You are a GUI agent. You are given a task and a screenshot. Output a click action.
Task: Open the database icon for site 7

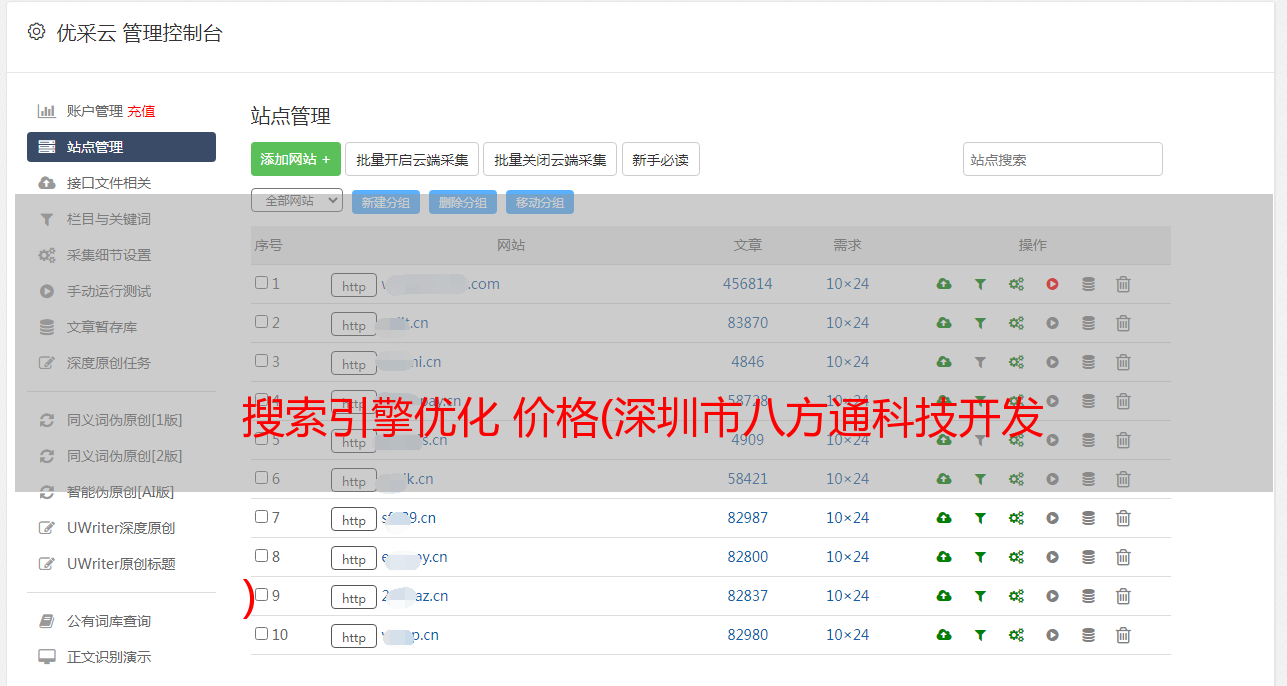pos(1088,518)
